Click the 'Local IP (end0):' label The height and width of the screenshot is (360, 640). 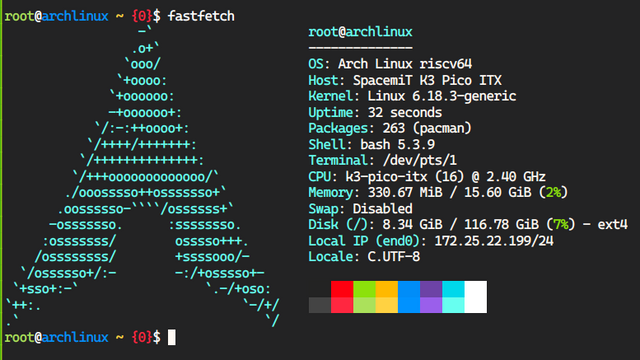pos(368,241)
